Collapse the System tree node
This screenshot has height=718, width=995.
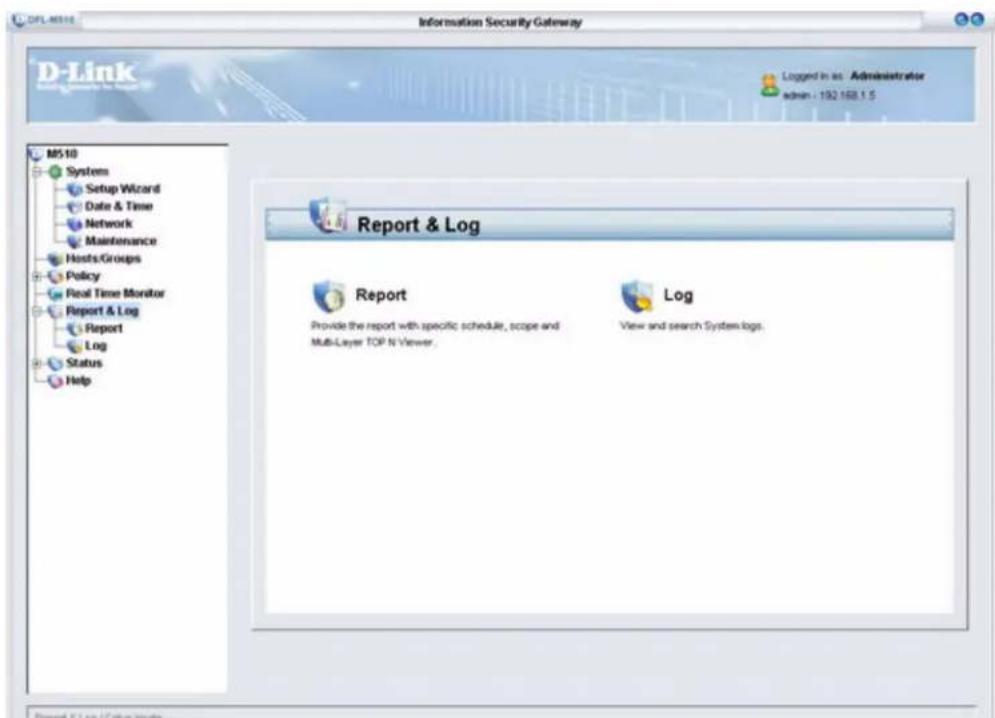tap(37, 172)
